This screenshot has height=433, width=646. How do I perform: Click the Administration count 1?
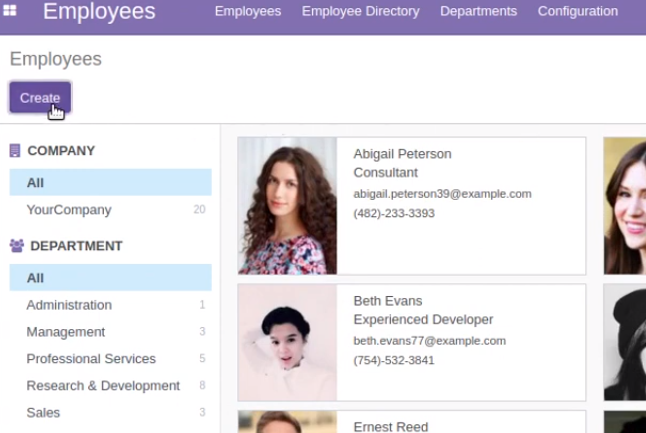click(202, 304)
